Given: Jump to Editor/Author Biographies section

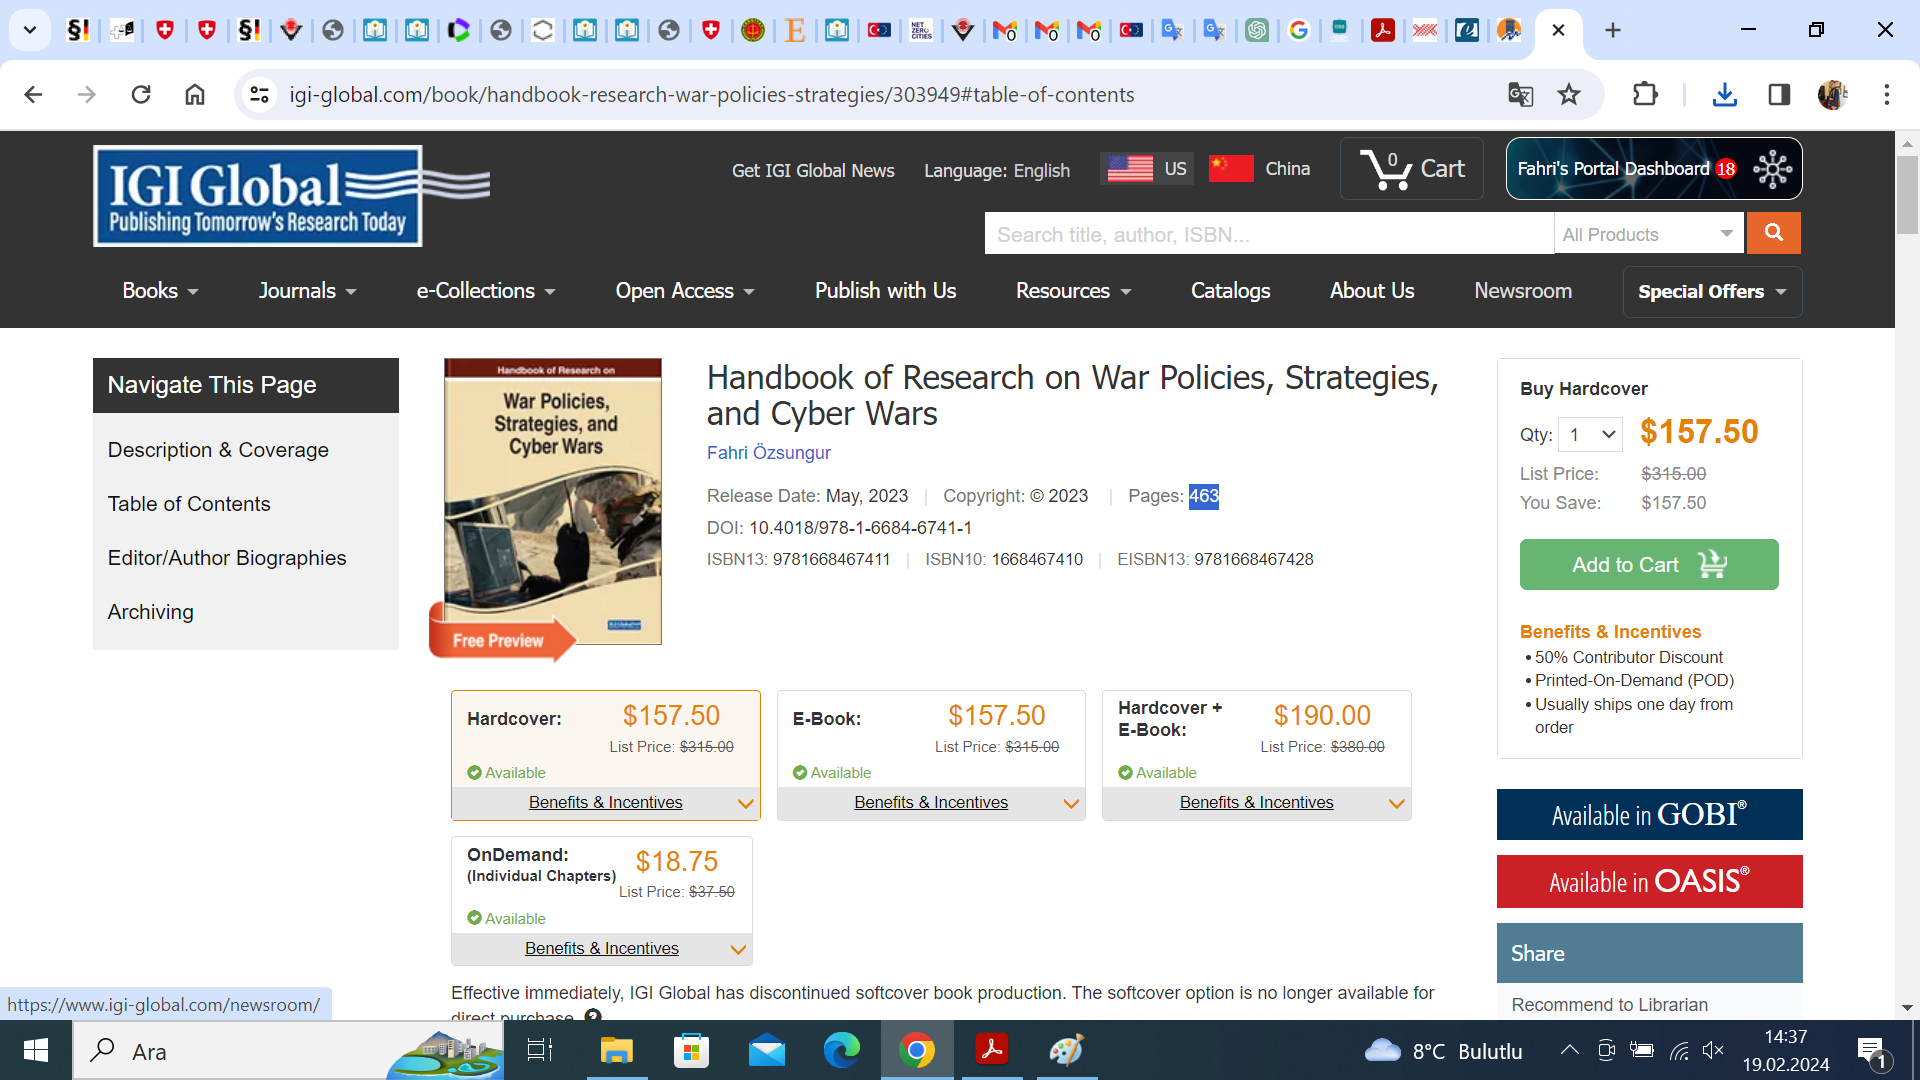Looking at the screenshot, I should pyautogui.click(x=227, y=558).
